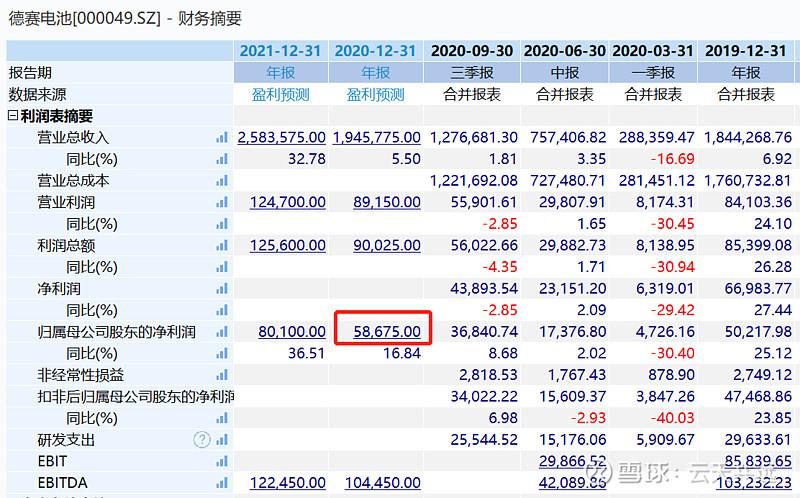Click 盈利预测 under 2020-12-31
This screenshot has width=800, height=498.
tap(376, 95)
